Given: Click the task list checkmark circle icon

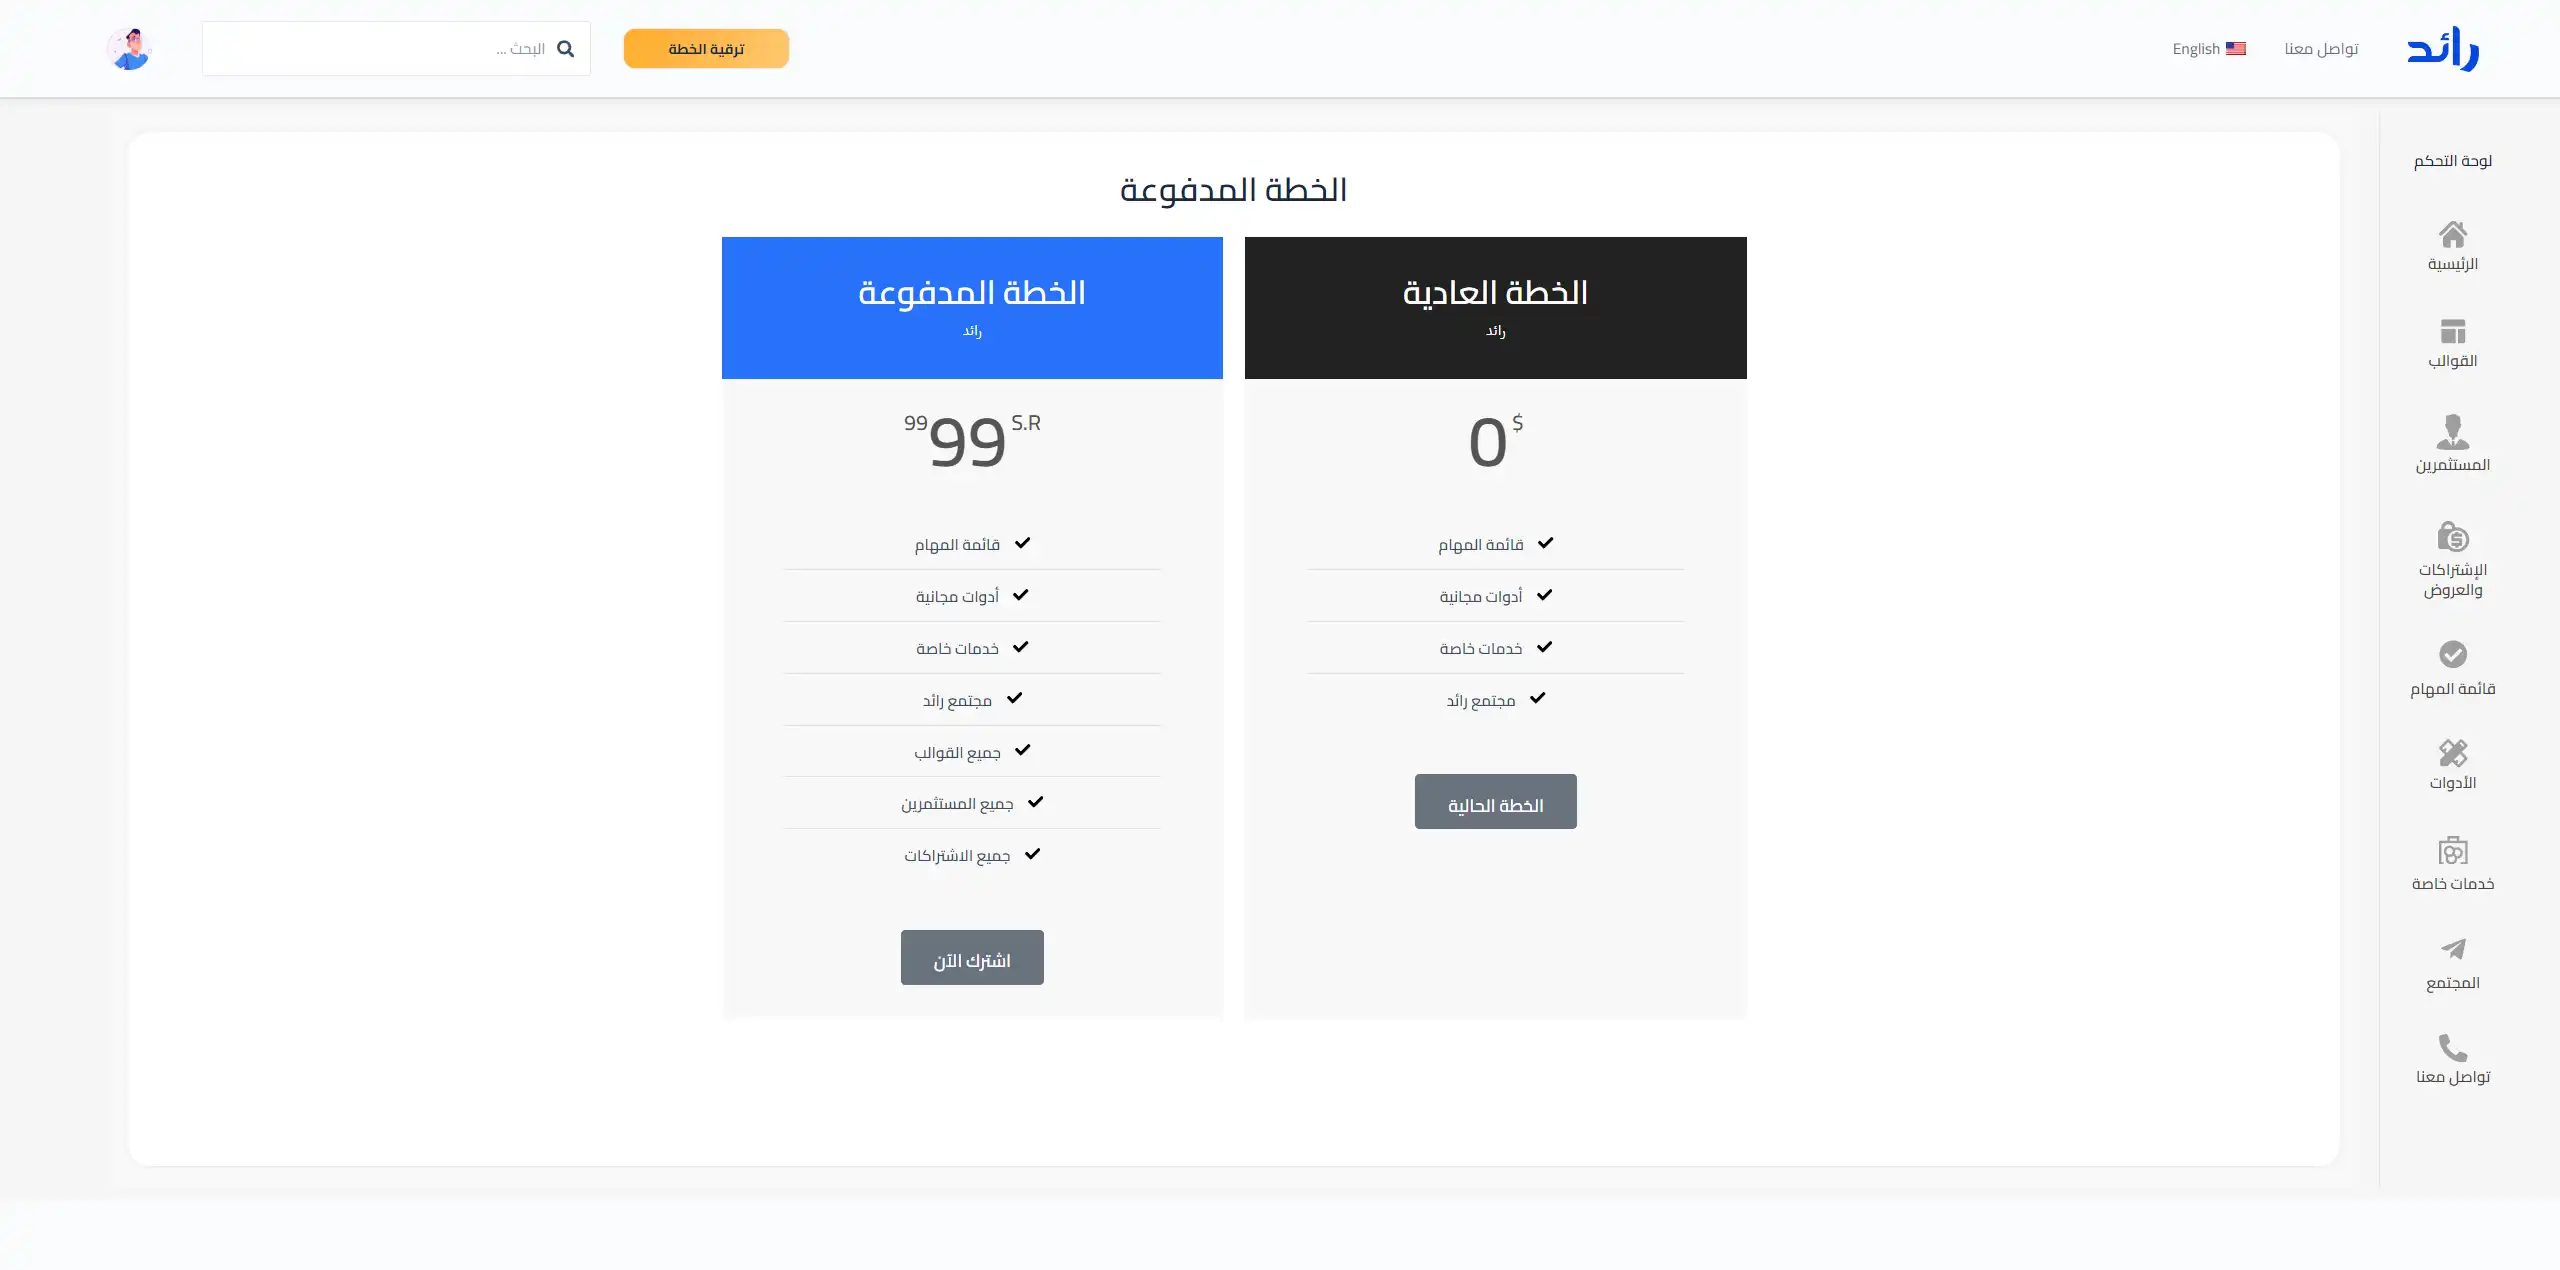Looking at the screenshot, I should click(2452, 654).
